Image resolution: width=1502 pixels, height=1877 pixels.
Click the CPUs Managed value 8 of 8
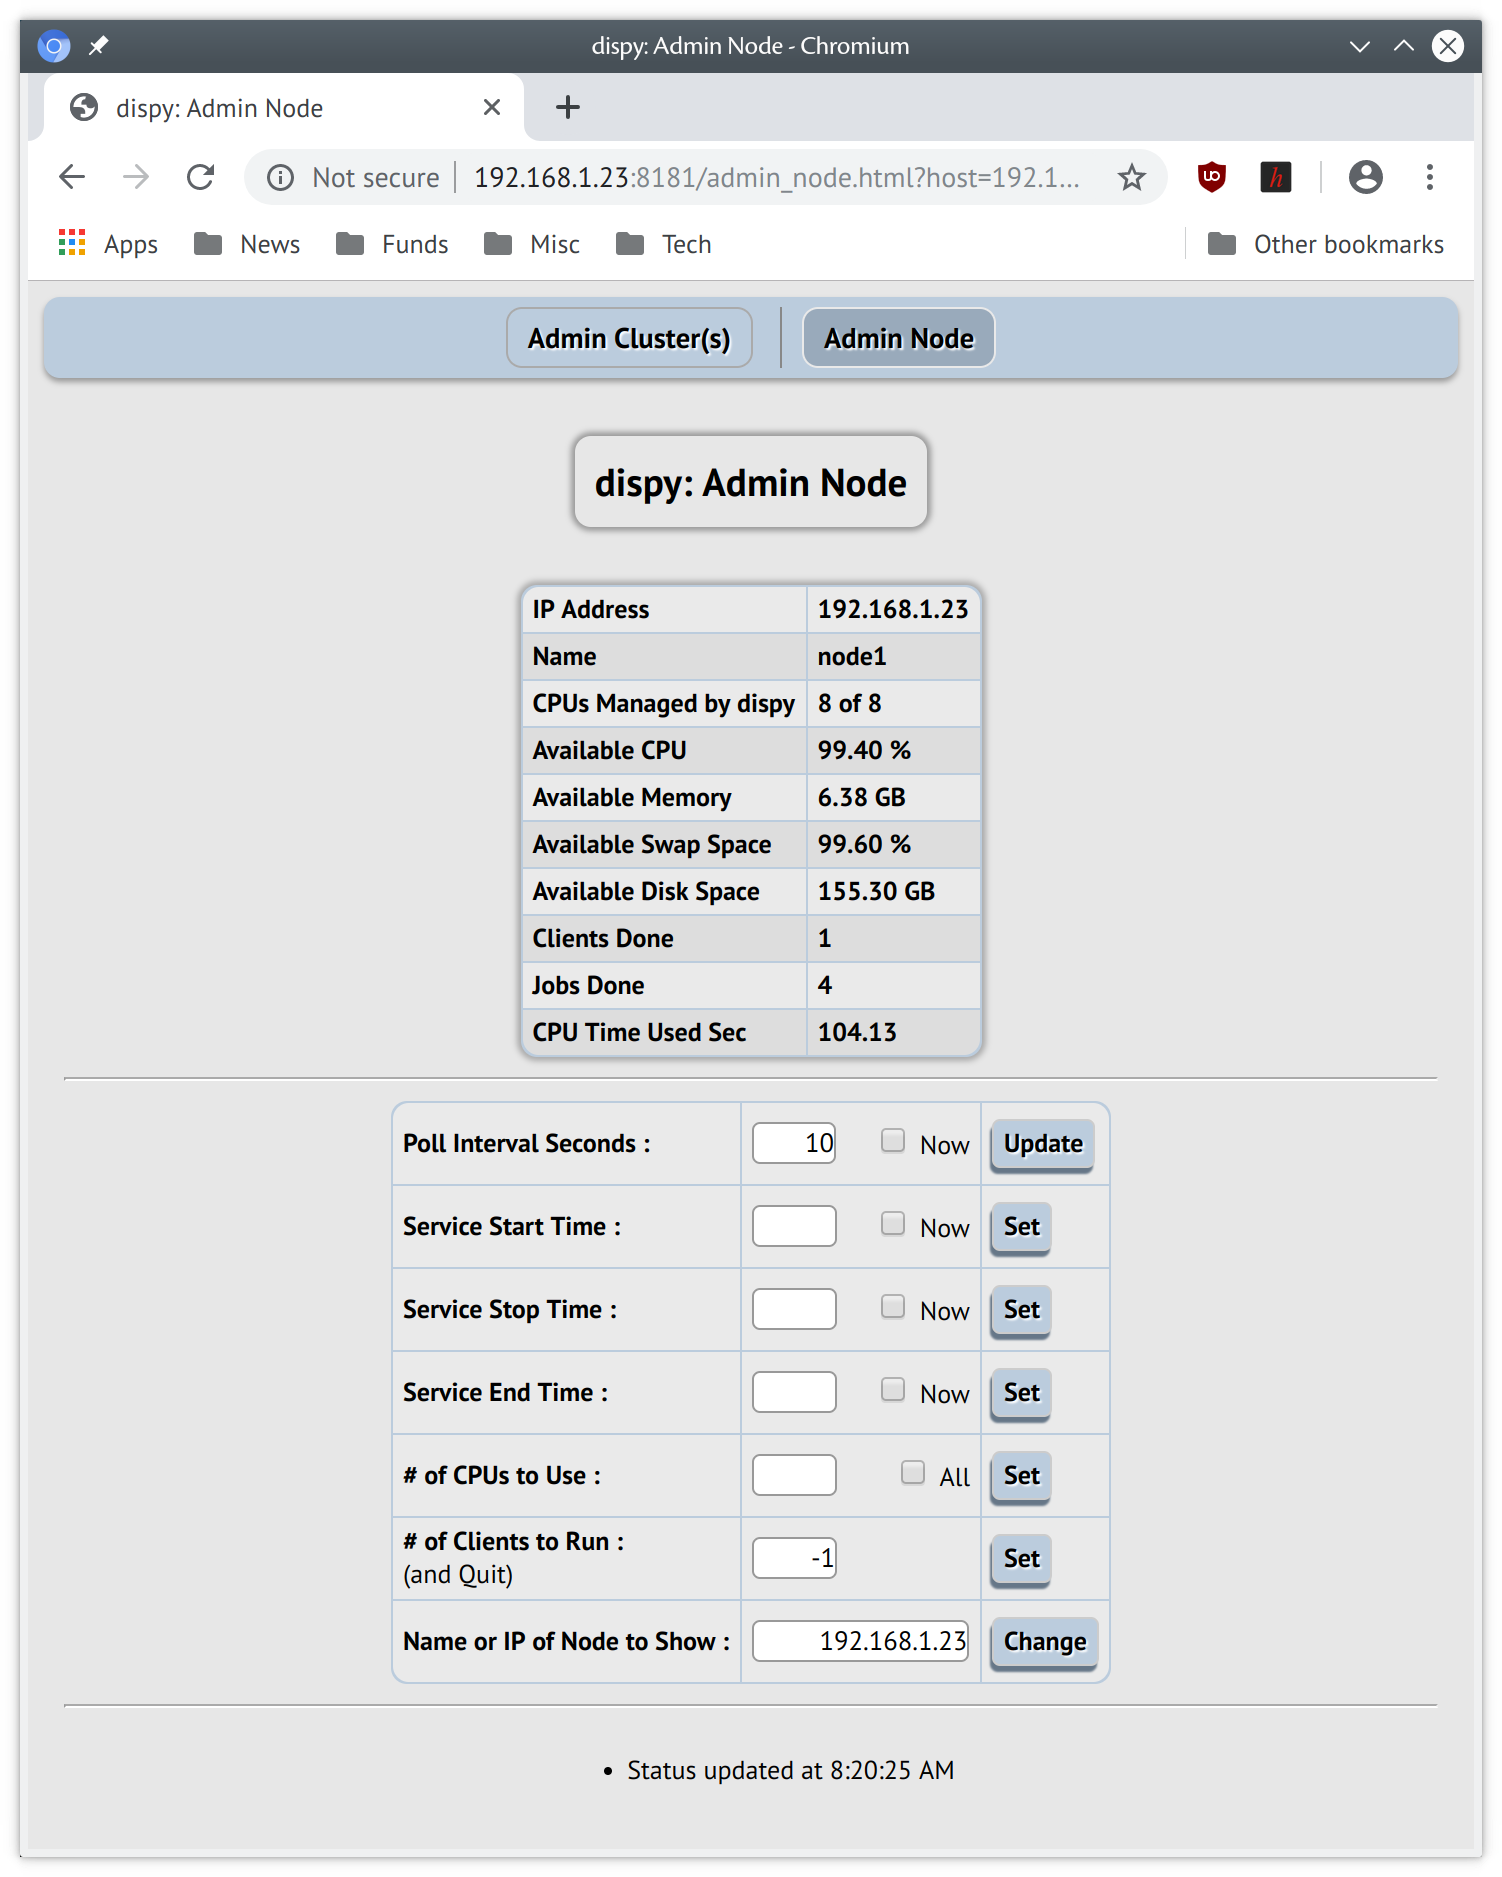coord(850,703)
